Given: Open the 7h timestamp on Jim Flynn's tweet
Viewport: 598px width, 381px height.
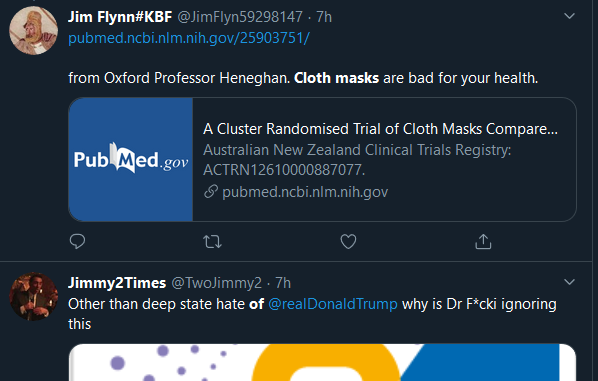Looking at the screenshot, I should click(324, 17).
